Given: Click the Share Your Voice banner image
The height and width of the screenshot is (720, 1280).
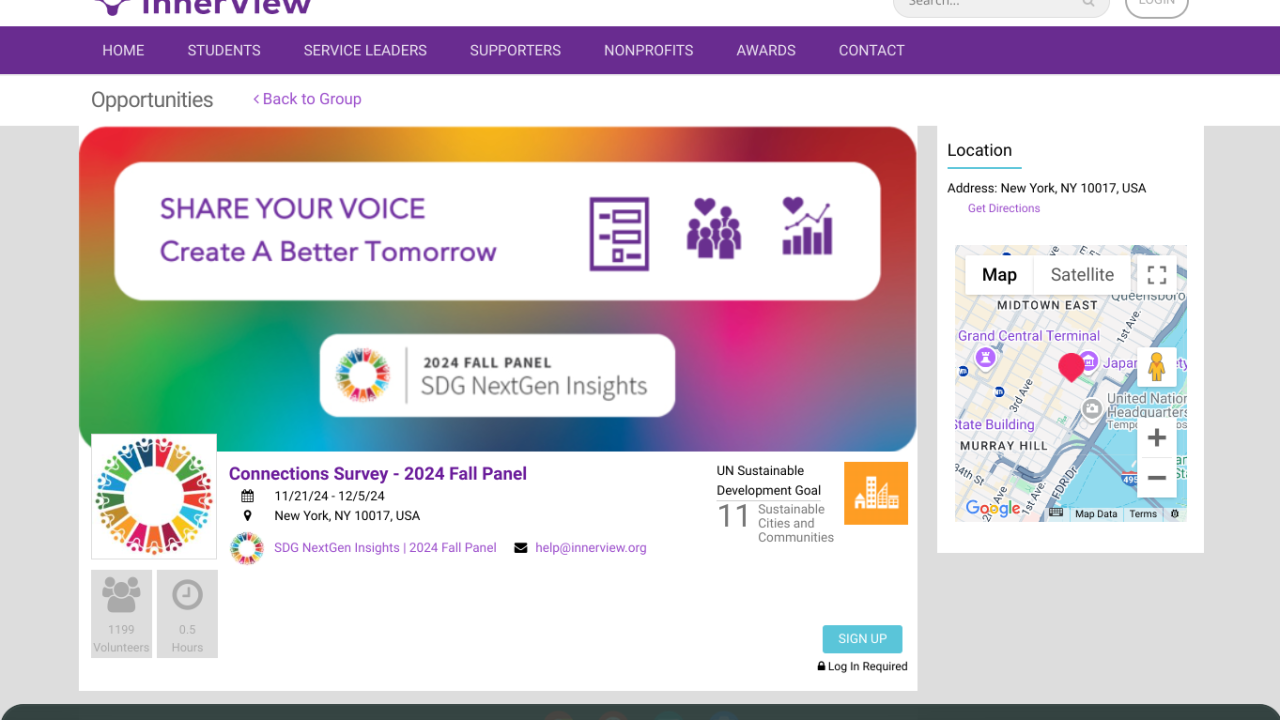Looking at the screenshot, I should click(x=497, y=289).
